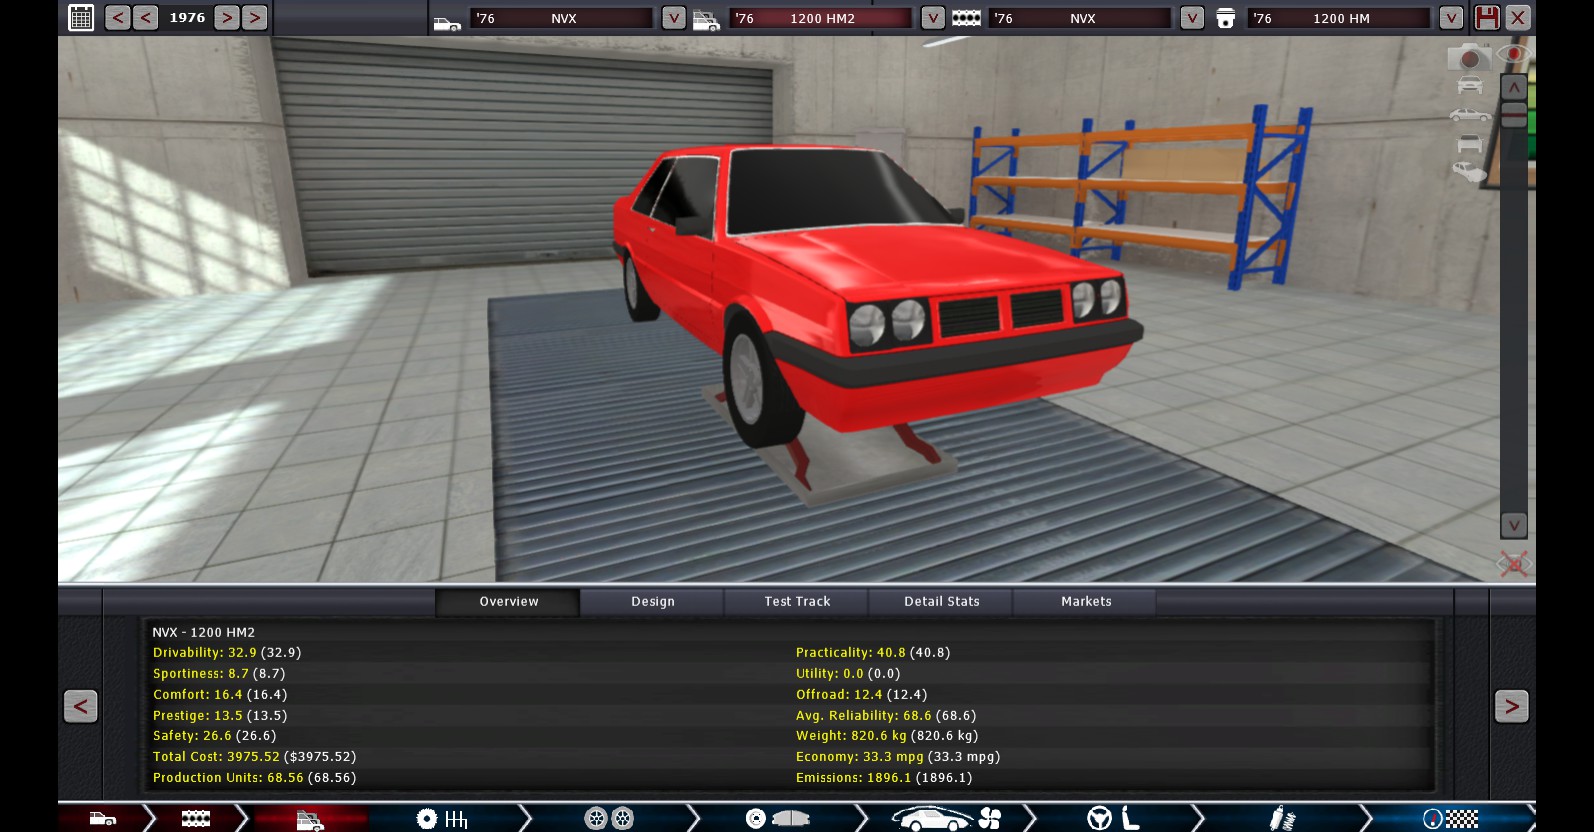Viewport: 1594px width, 832px height.
Task: Save the design with the floppy disk icon
Action: (x=1487, y=17)
